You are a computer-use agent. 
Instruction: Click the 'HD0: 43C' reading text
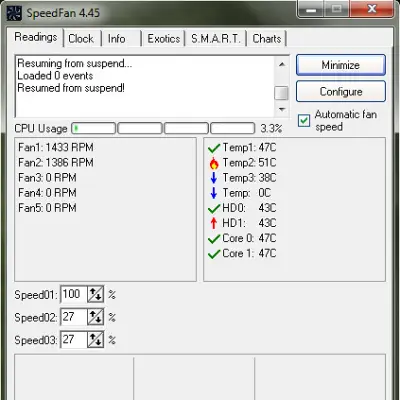tap(249, 208)
